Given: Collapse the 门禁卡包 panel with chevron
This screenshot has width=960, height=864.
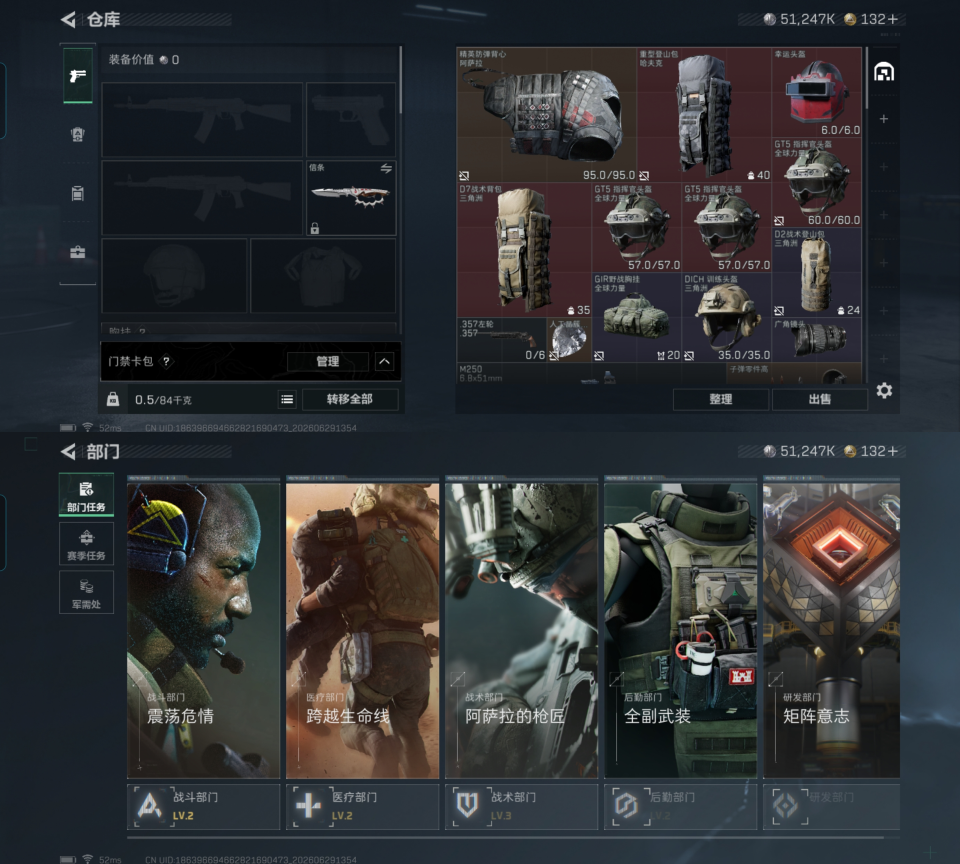Looking at the screenshot, I should (x=384, y=361).
